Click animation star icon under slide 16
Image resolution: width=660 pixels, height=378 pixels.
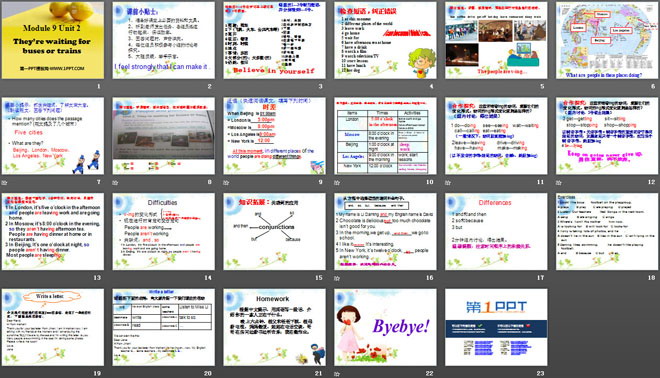[x=337, y=278]
